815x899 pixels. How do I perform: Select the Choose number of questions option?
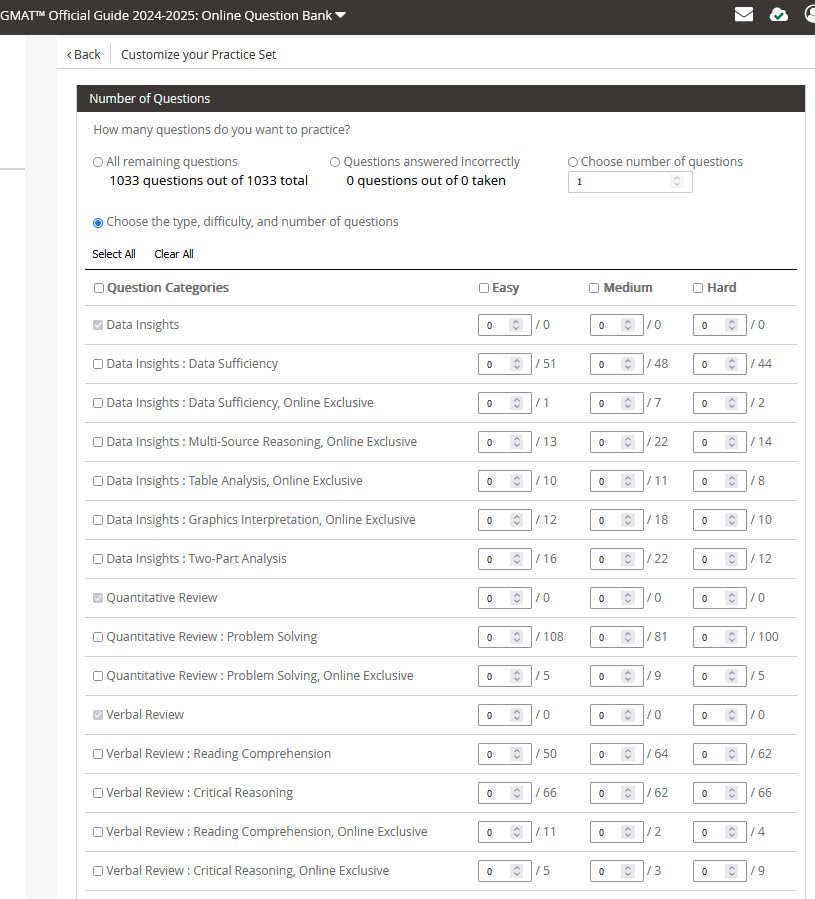pyautogui.click(x=573, y=162)
